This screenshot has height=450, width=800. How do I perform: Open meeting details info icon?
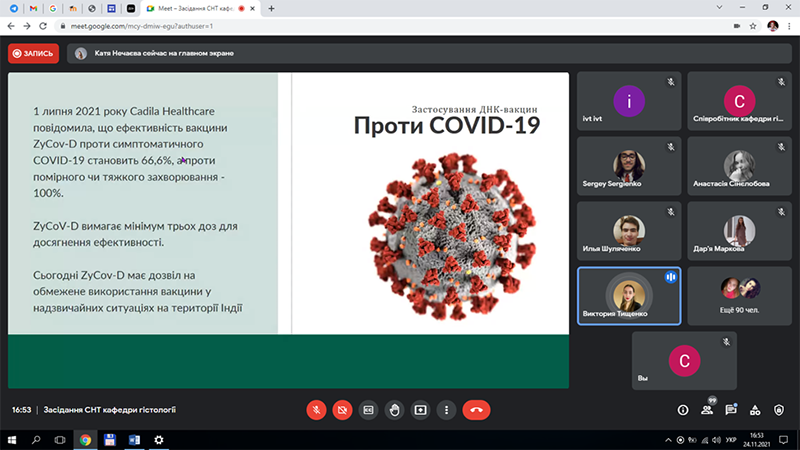coord(683,409)
